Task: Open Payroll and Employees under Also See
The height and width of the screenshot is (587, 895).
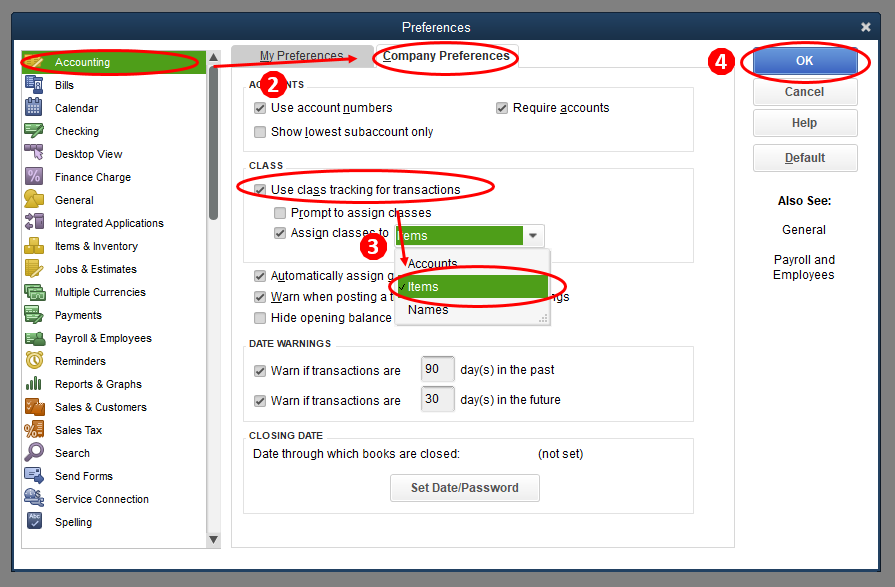Action: (x=804, y=267)
